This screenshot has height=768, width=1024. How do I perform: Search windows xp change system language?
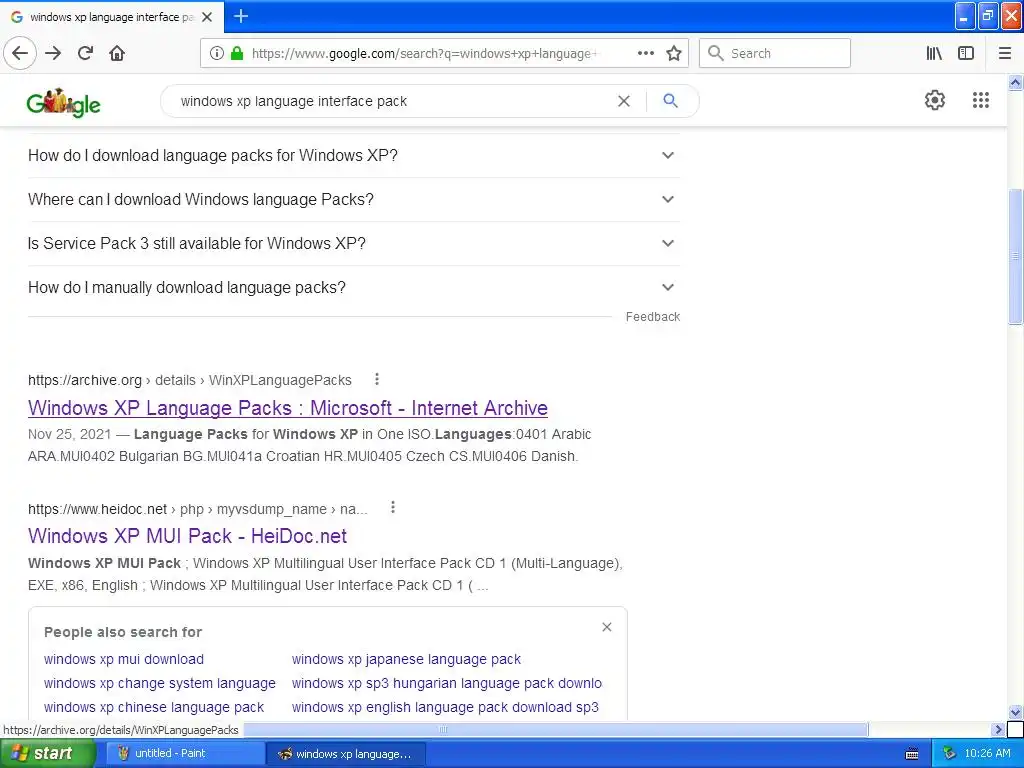click(x=159, y=683)
